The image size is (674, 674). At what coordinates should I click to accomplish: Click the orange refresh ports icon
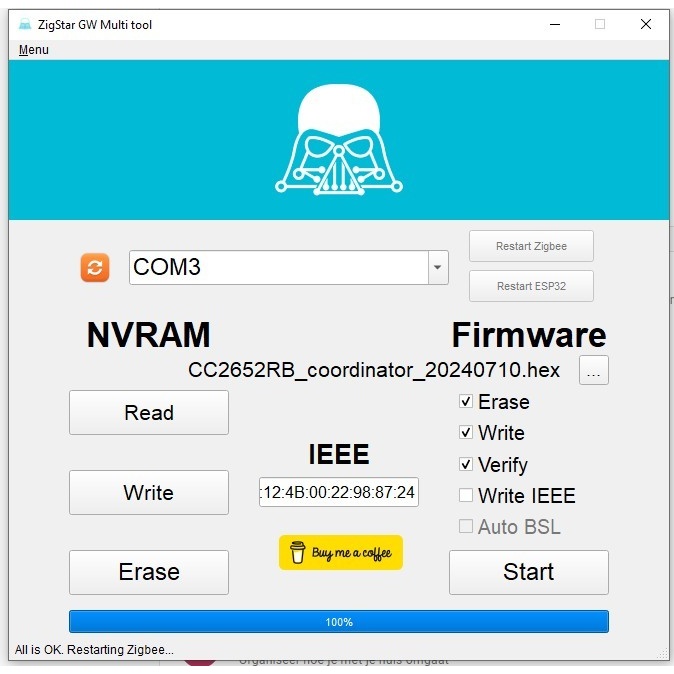95,267
